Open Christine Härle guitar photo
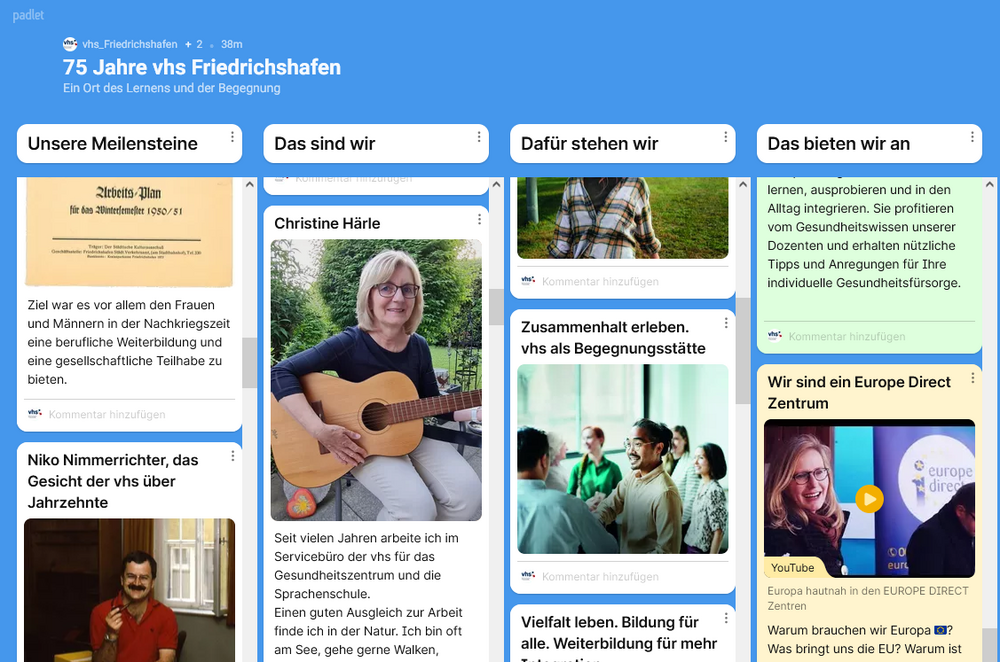Image resolution: width=1000 pixels, height=662 pixels. click(x=376, y=380)
